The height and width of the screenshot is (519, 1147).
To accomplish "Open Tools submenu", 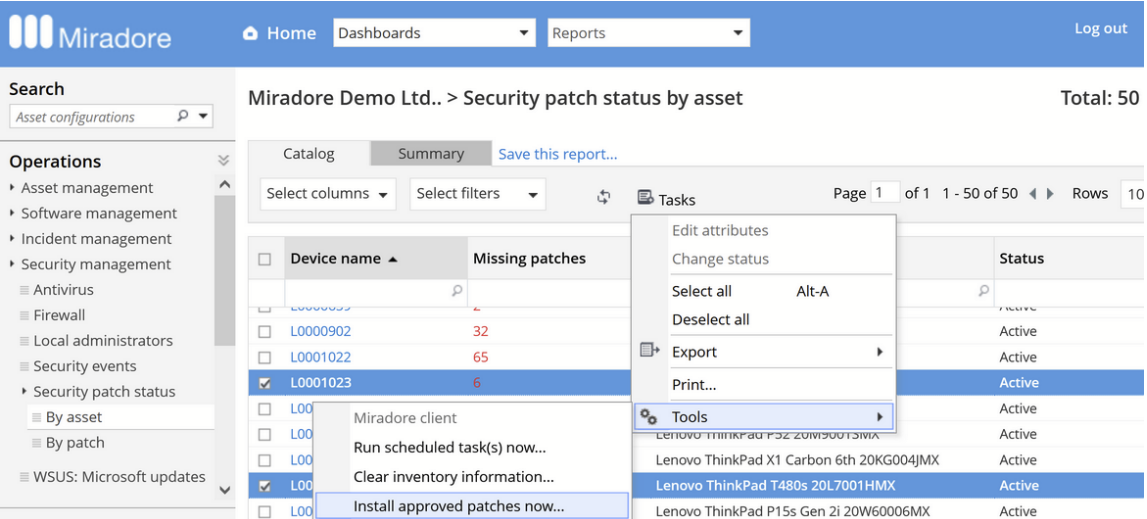I will pos(763,417).
